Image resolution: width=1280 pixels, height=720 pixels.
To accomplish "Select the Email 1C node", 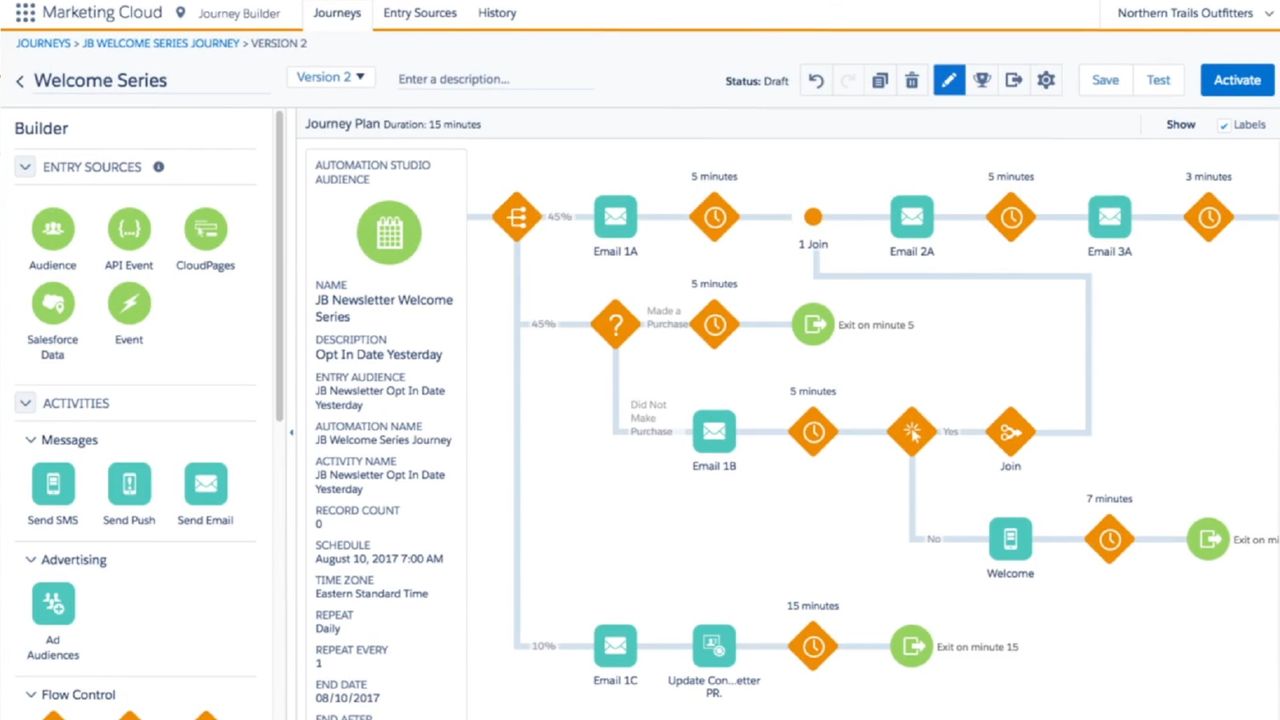I will 615,646.
